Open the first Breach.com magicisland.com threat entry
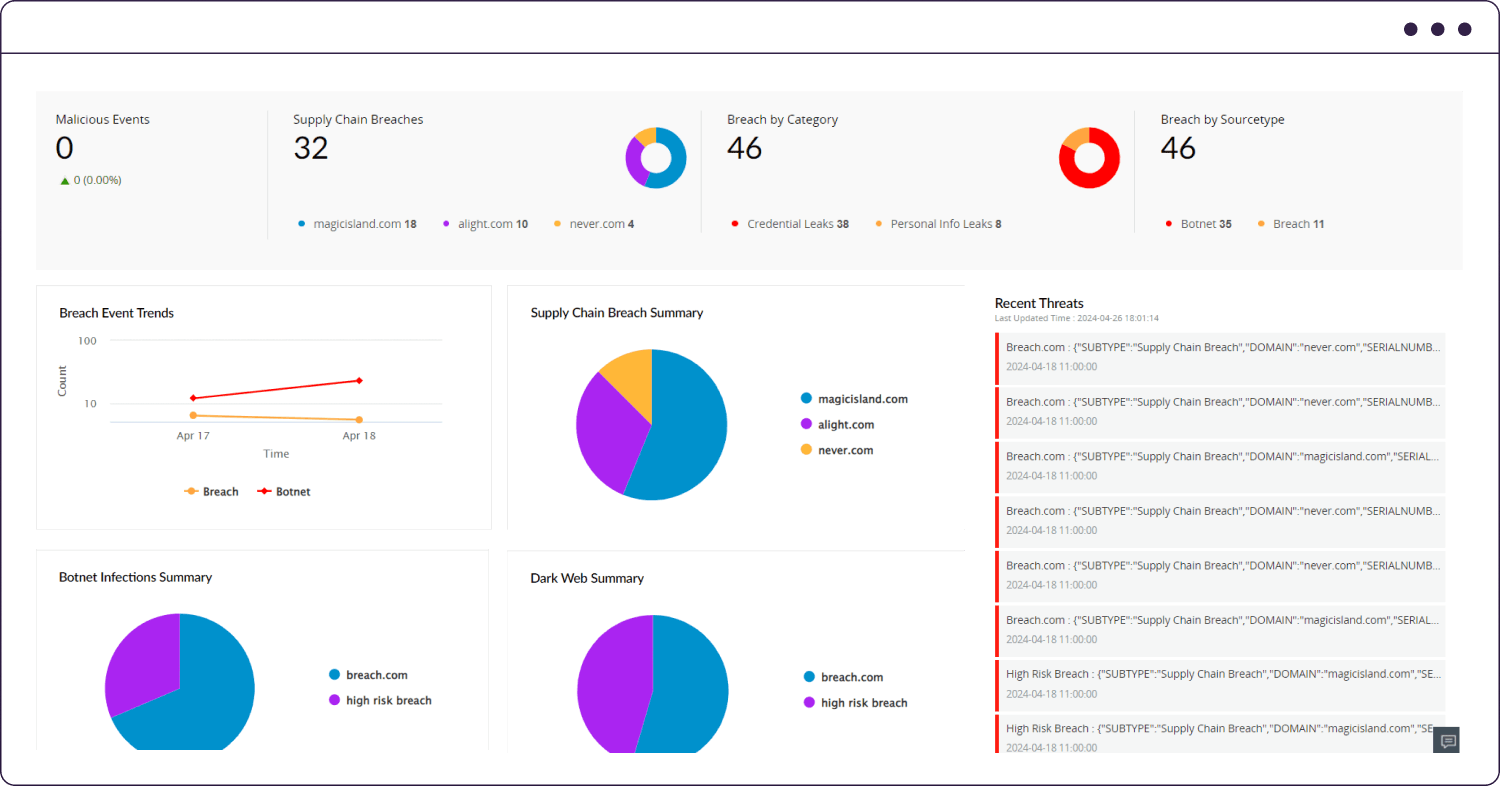 click(1220, 467)
